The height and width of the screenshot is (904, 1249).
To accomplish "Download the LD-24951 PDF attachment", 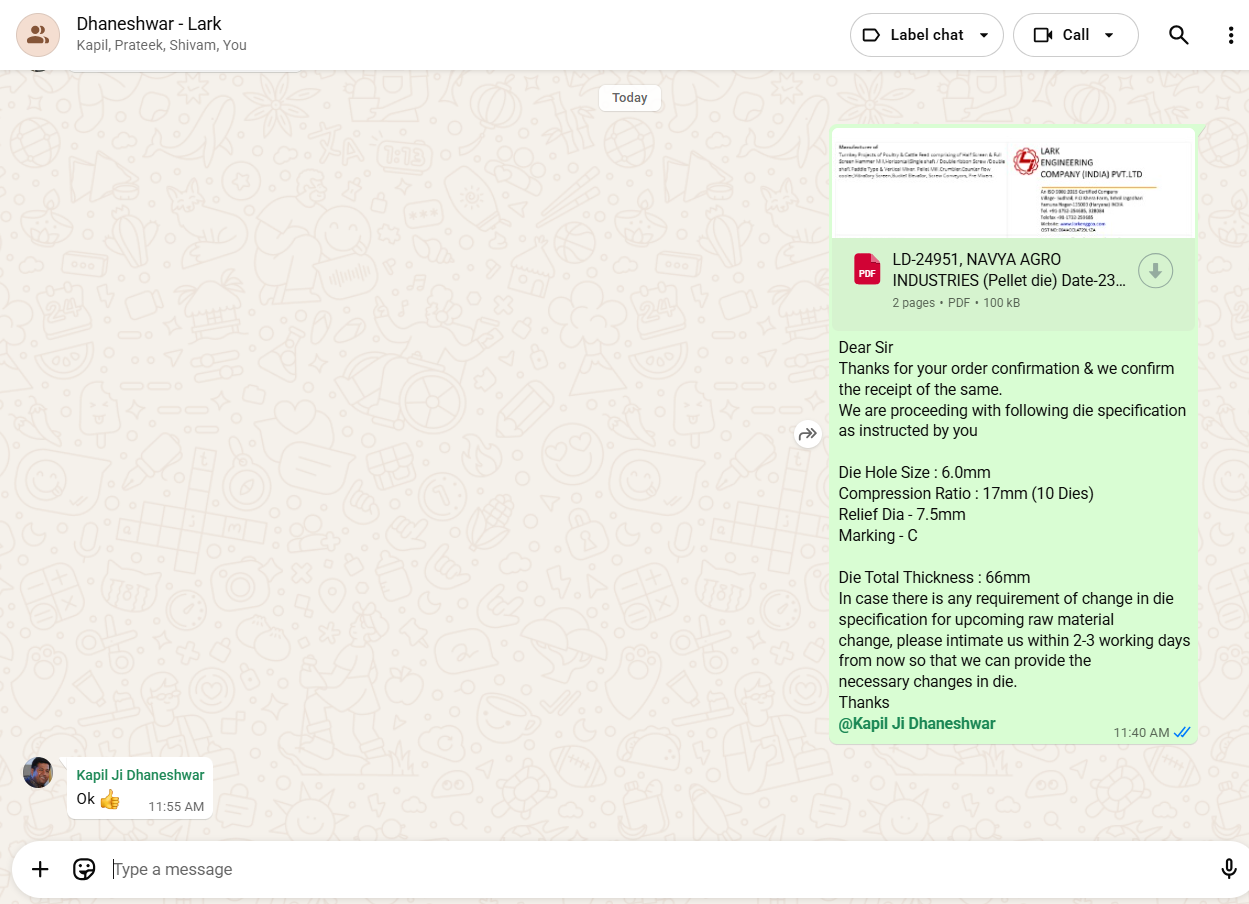I will (x=1155, y=271).
